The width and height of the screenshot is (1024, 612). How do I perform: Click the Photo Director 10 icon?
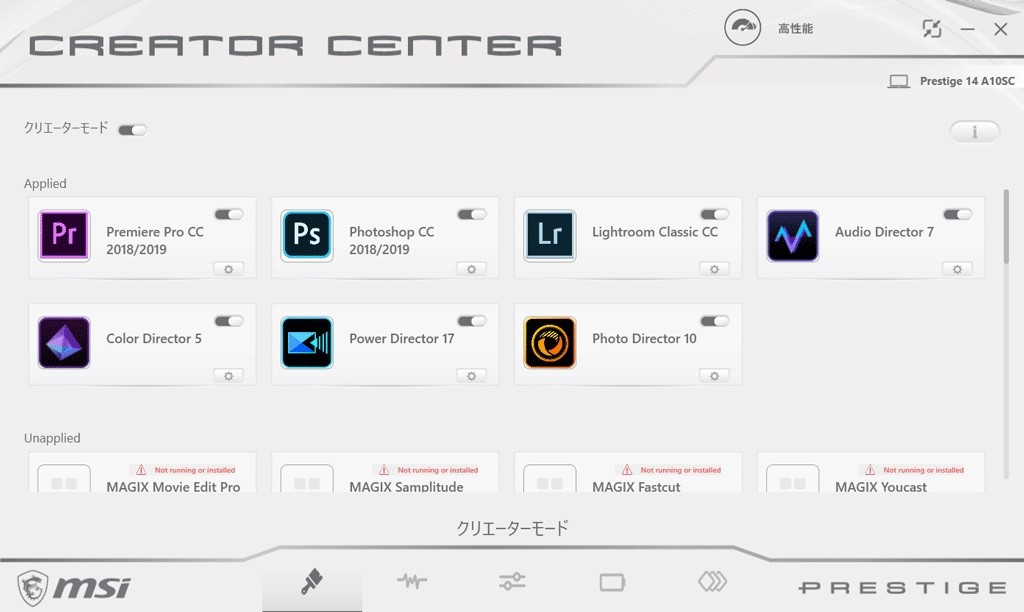point(550,342)
